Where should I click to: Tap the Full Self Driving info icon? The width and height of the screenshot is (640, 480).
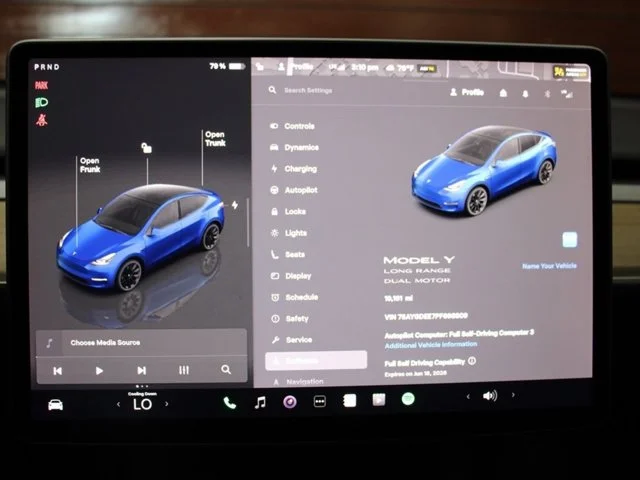tap(472, 361)
